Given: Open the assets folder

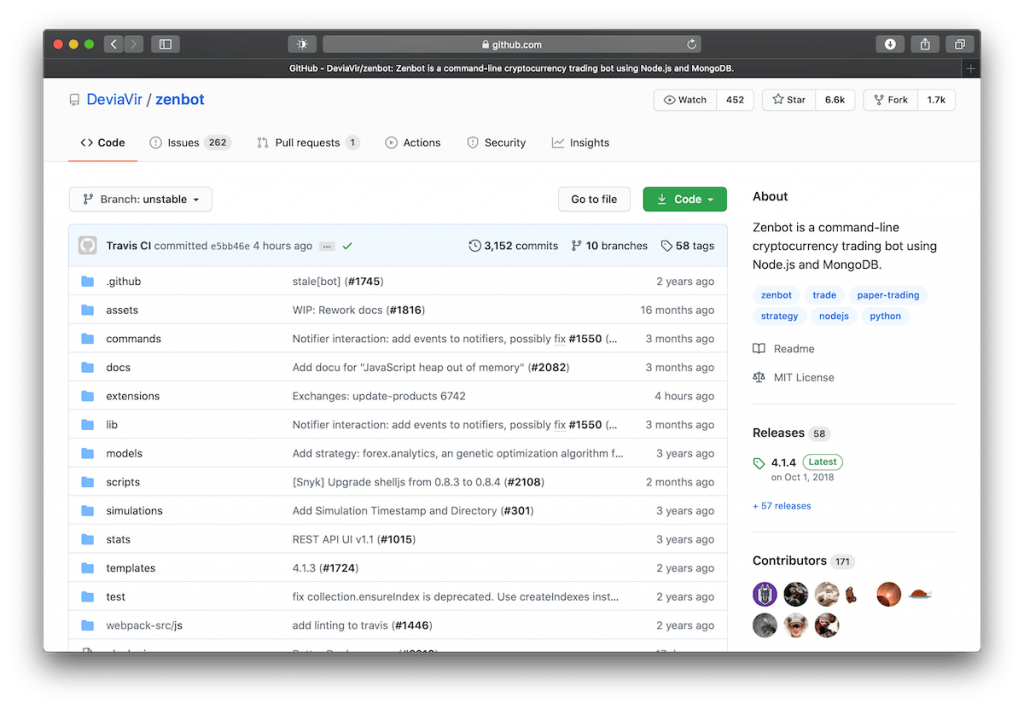Looking at the screenshot, I should pos(122,310).
